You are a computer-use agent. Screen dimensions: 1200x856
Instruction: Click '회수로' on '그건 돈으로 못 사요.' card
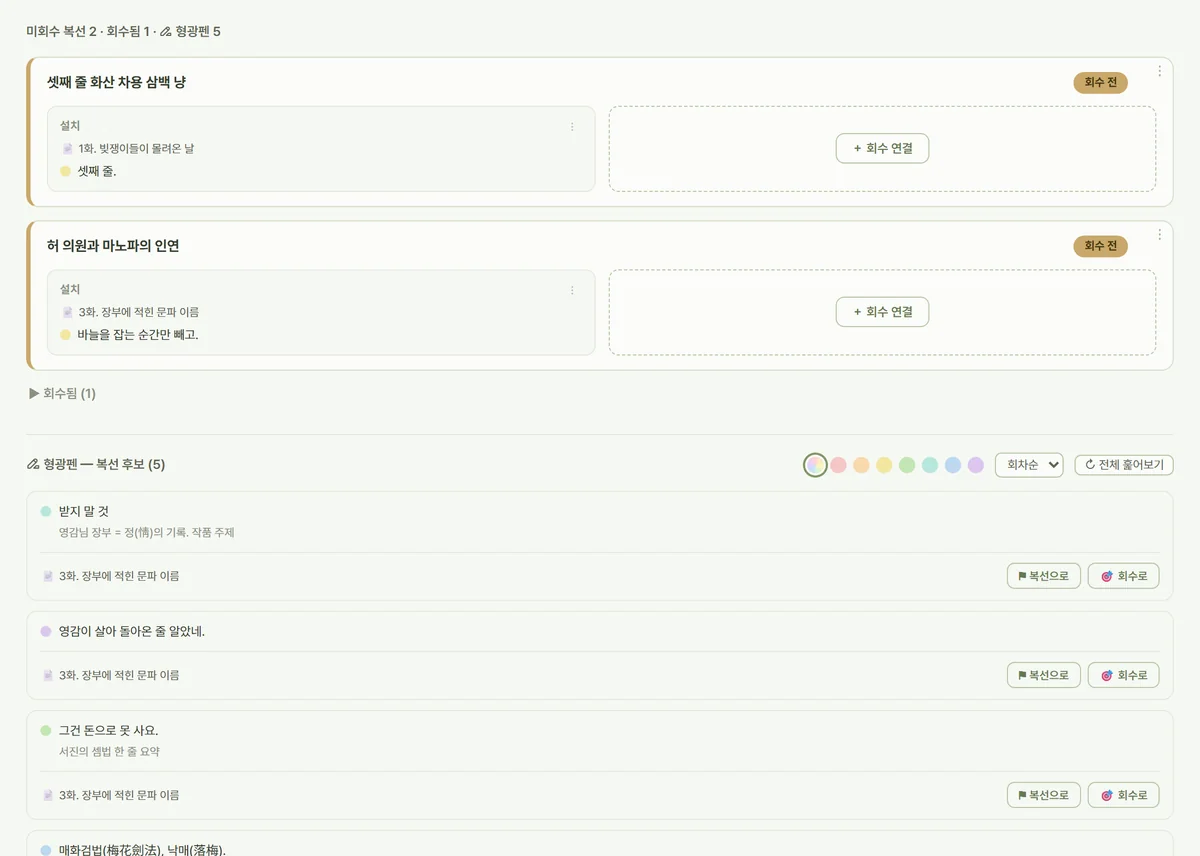1124,795
